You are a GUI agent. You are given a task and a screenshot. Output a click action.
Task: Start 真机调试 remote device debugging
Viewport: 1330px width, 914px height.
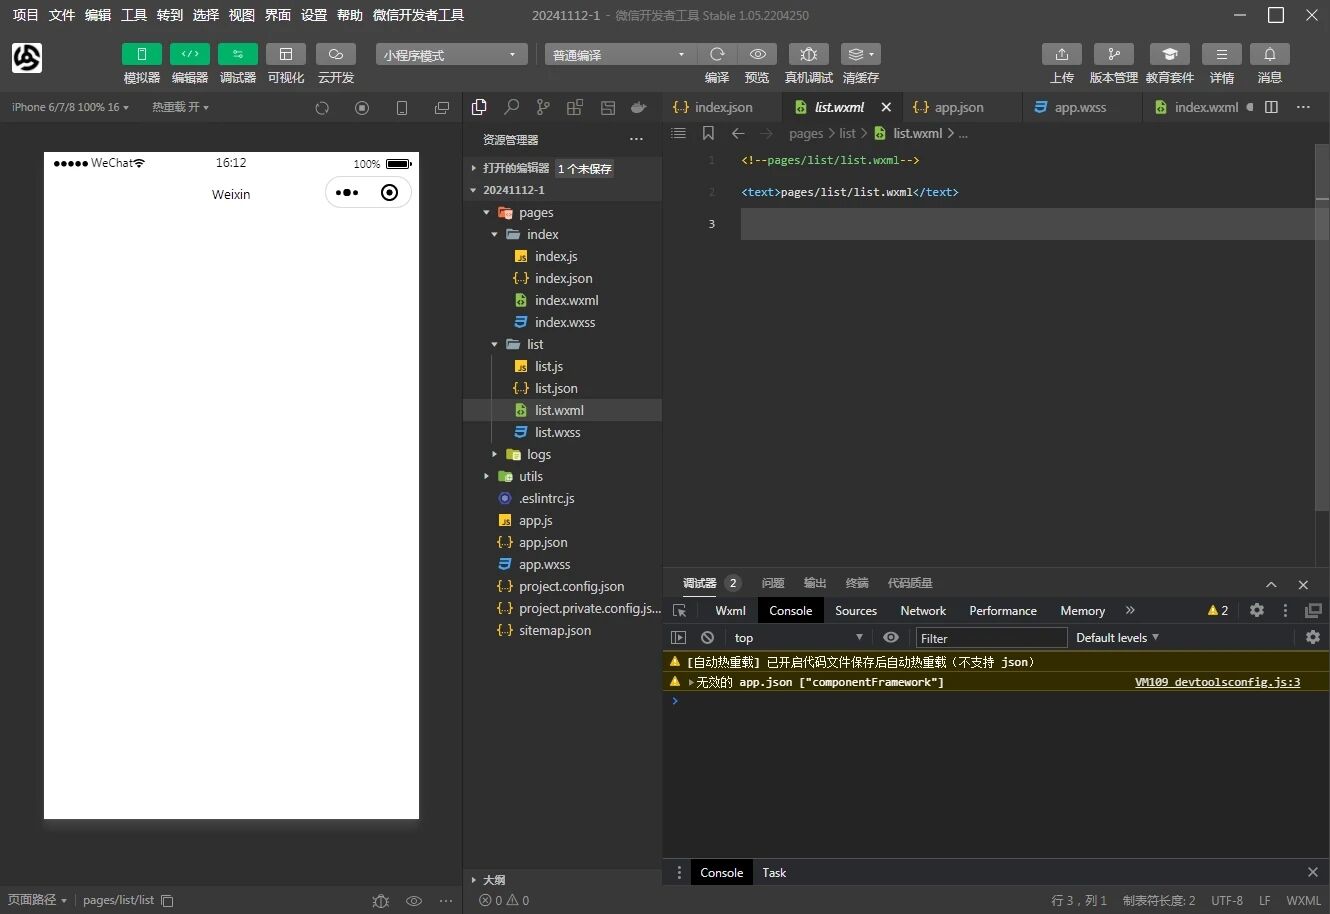(809, 54)
